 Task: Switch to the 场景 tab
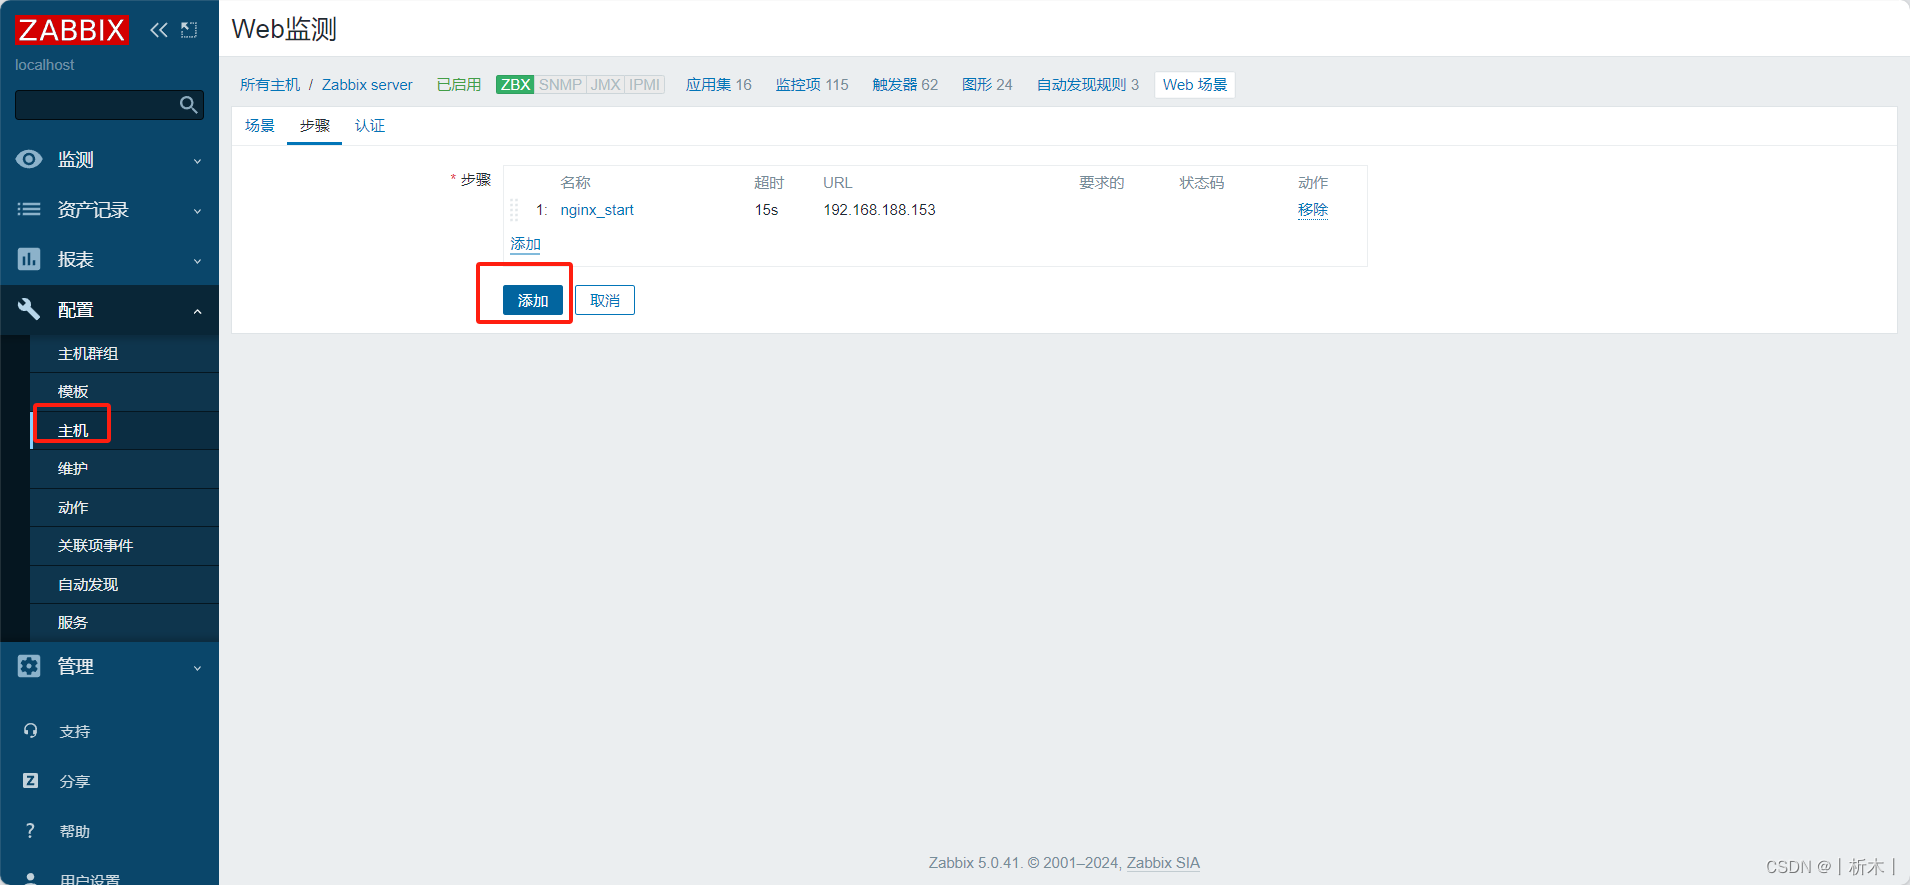[x=260, y=126]
